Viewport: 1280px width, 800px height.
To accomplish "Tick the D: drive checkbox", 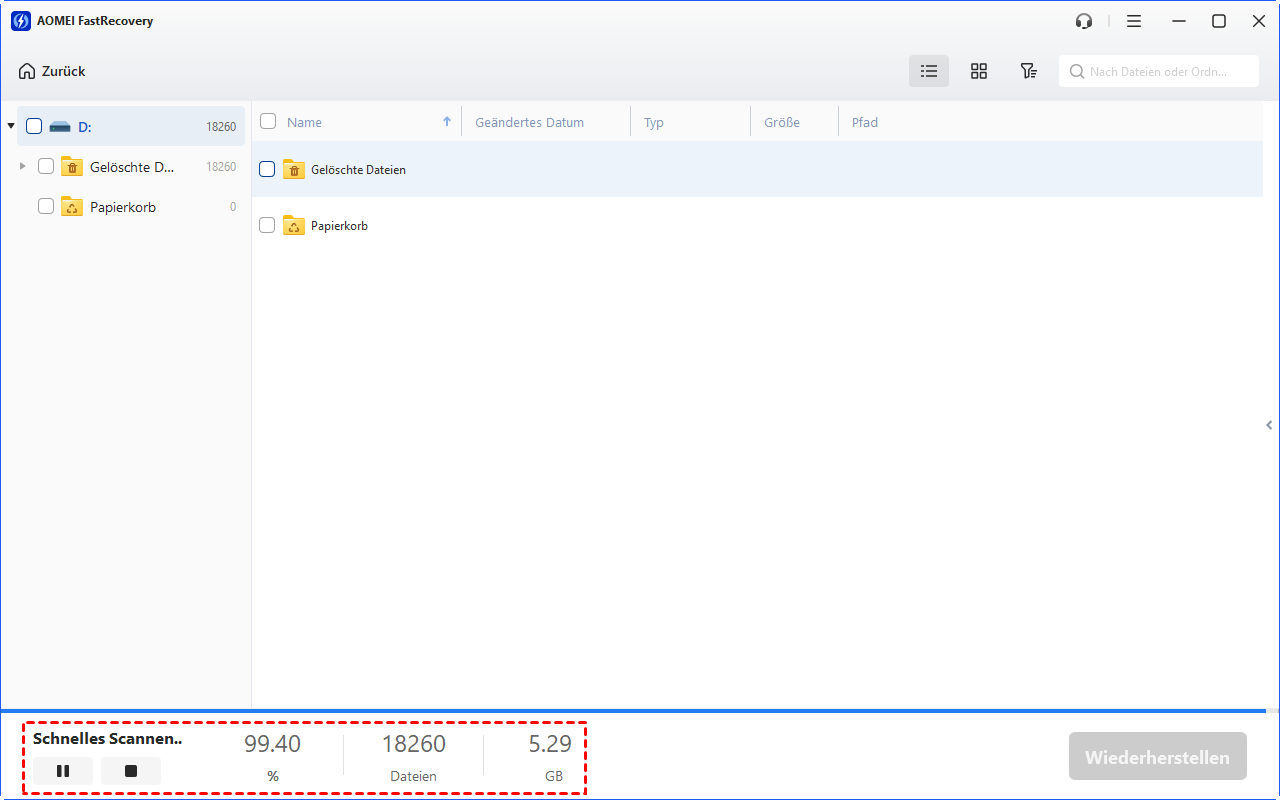I will click(34, 126).
